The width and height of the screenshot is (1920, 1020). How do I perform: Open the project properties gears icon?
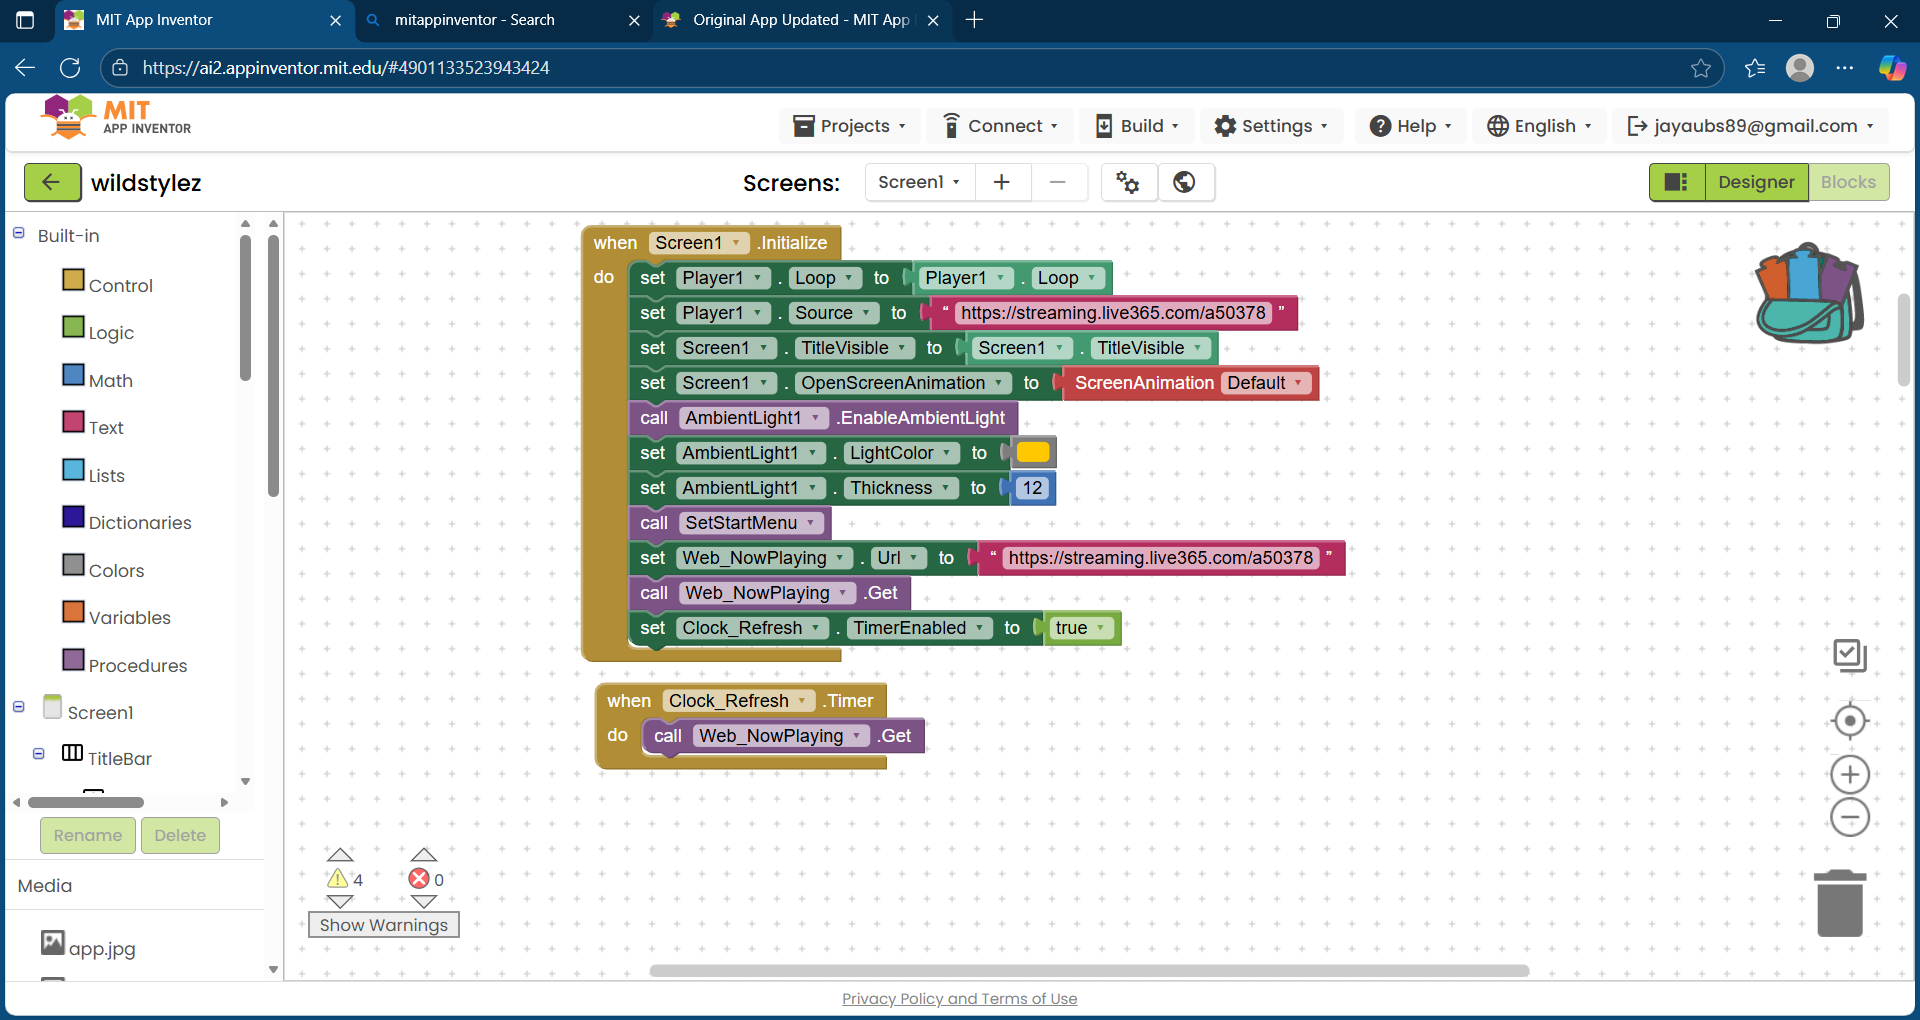tap(1128, 182)
